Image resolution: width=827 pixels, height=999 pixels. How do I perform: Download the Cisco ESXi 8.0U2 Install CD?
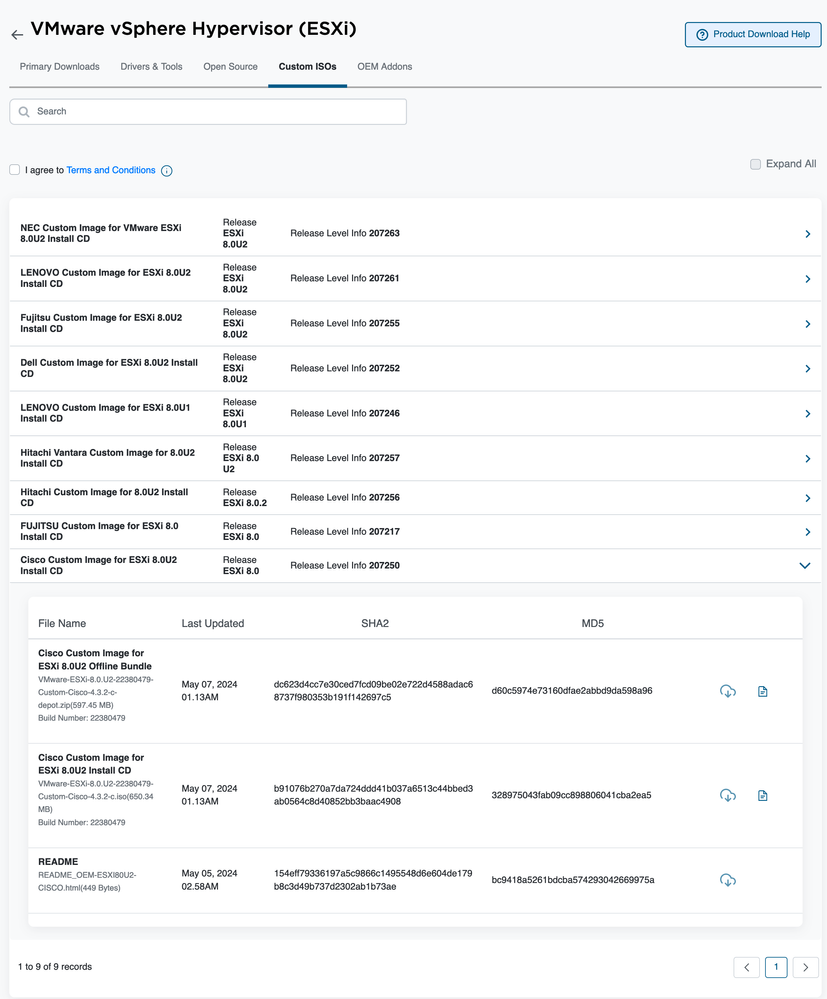pos(728,795)
